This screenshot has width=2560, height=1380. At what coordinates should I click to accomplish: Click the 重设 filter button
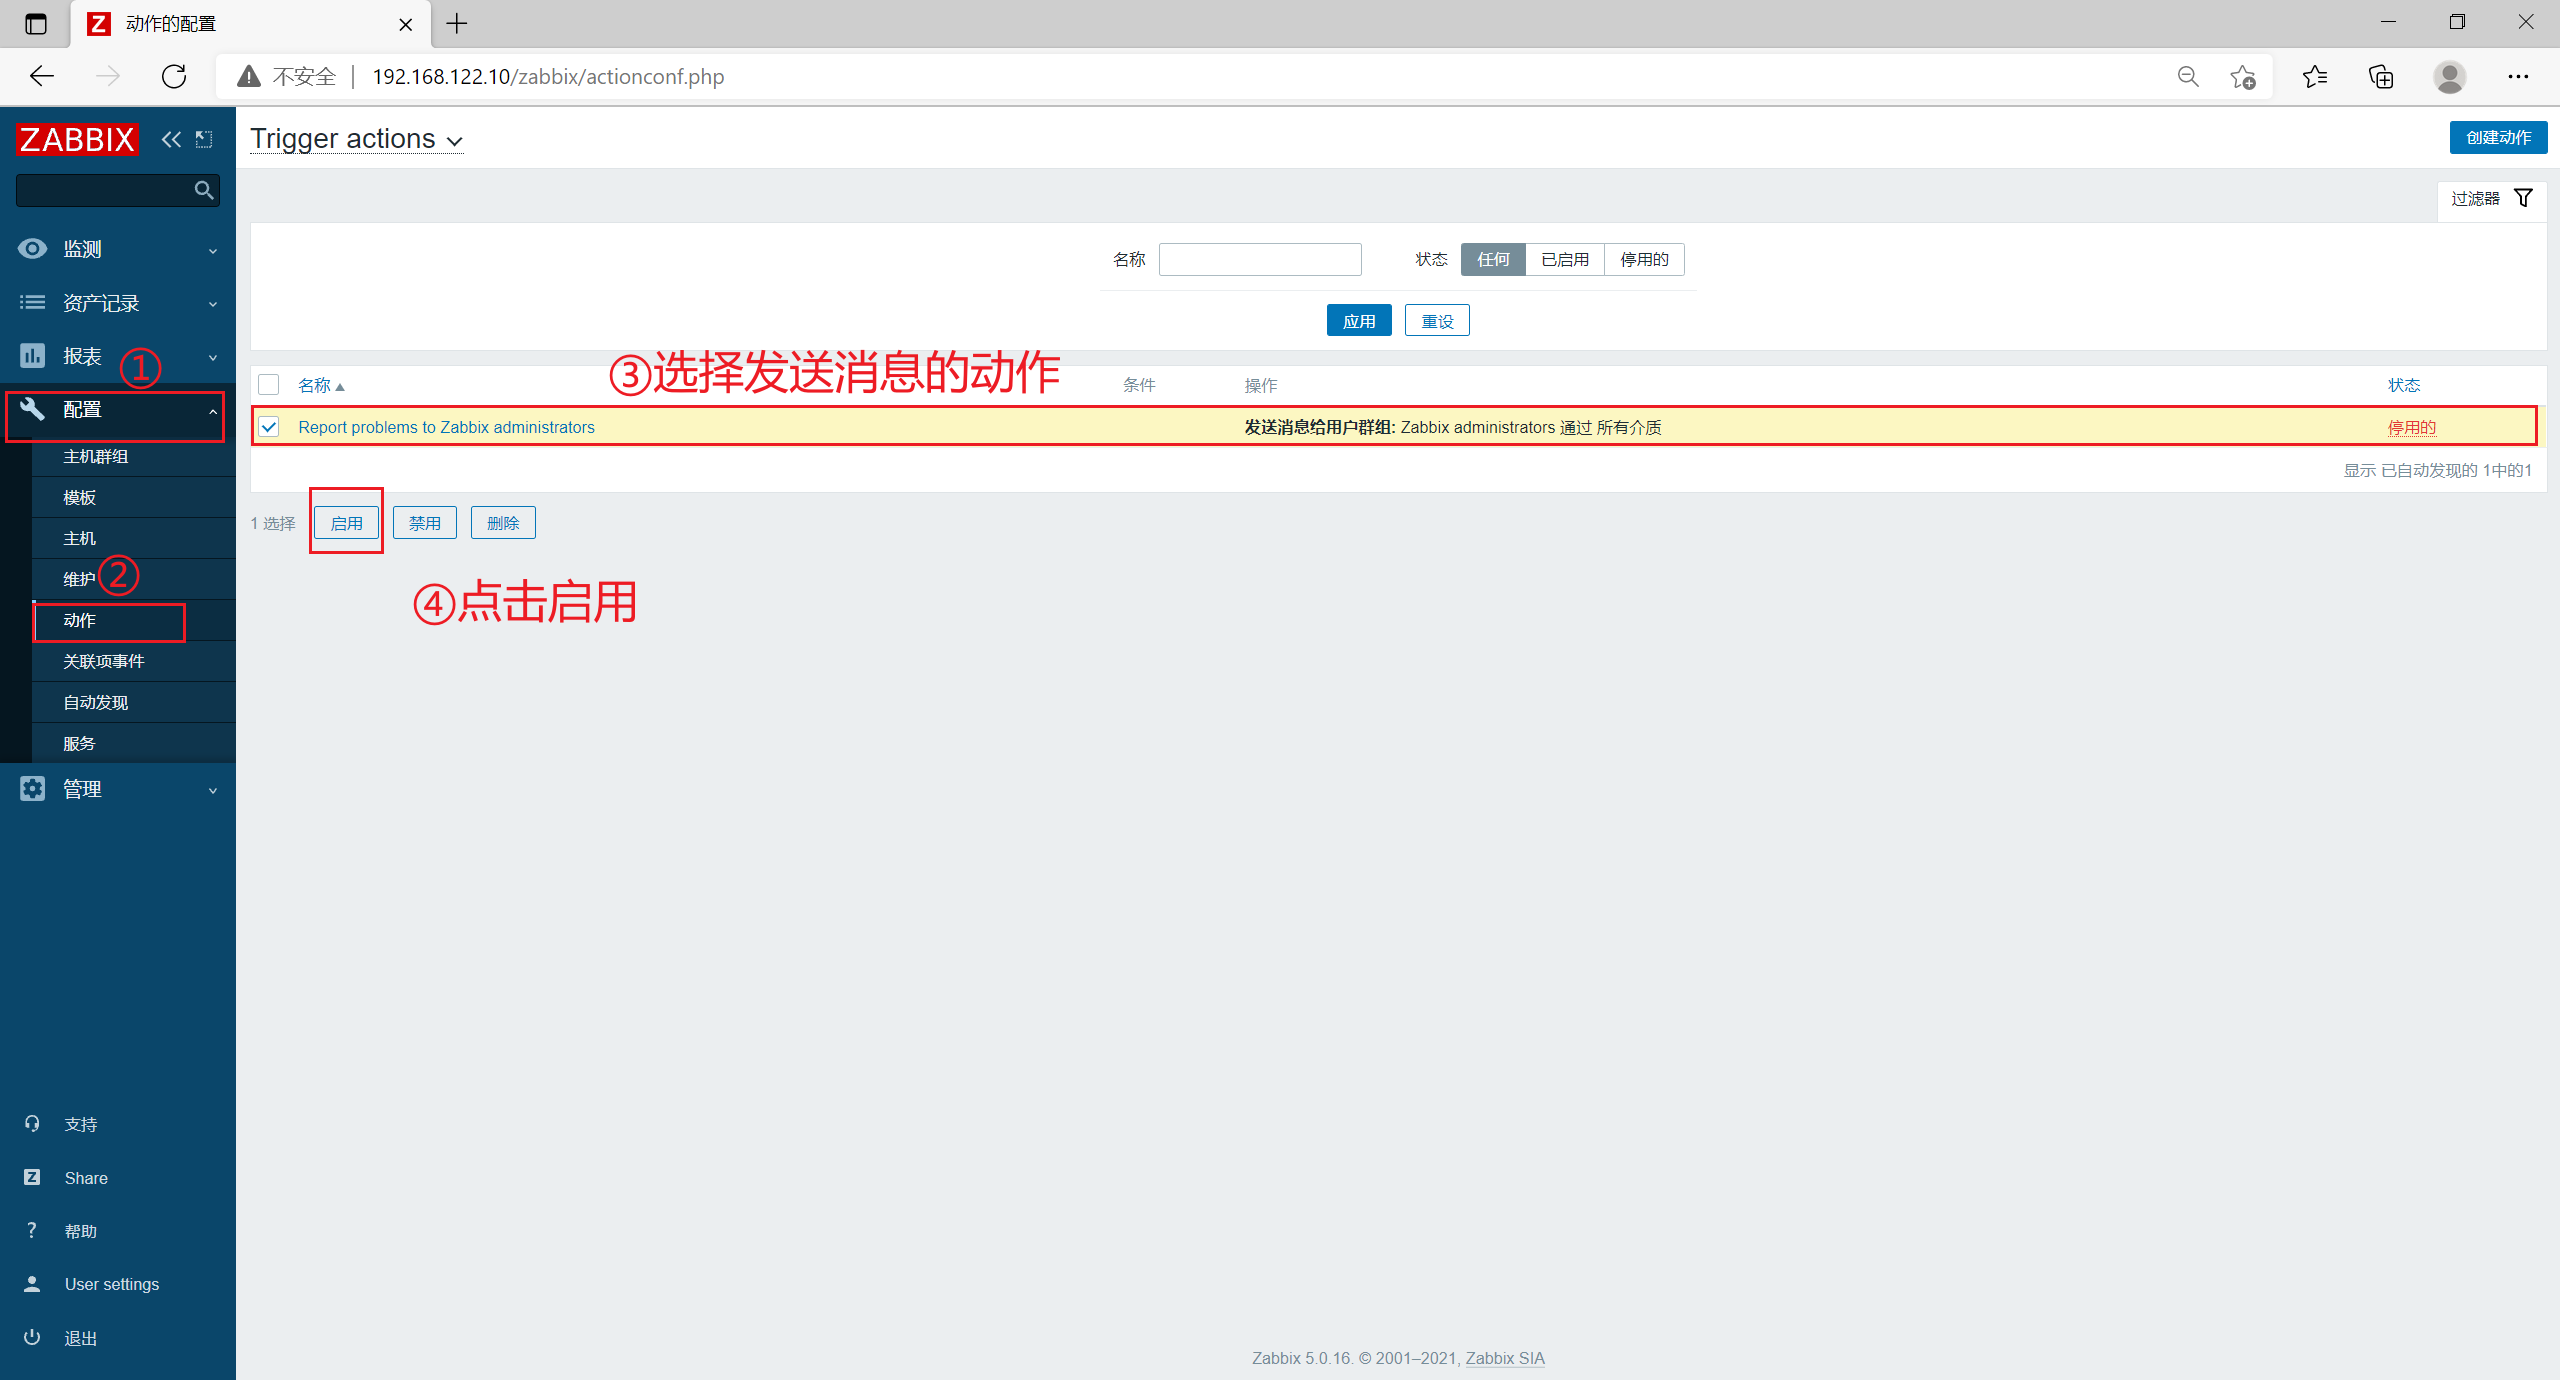(x=1437, y=321)
